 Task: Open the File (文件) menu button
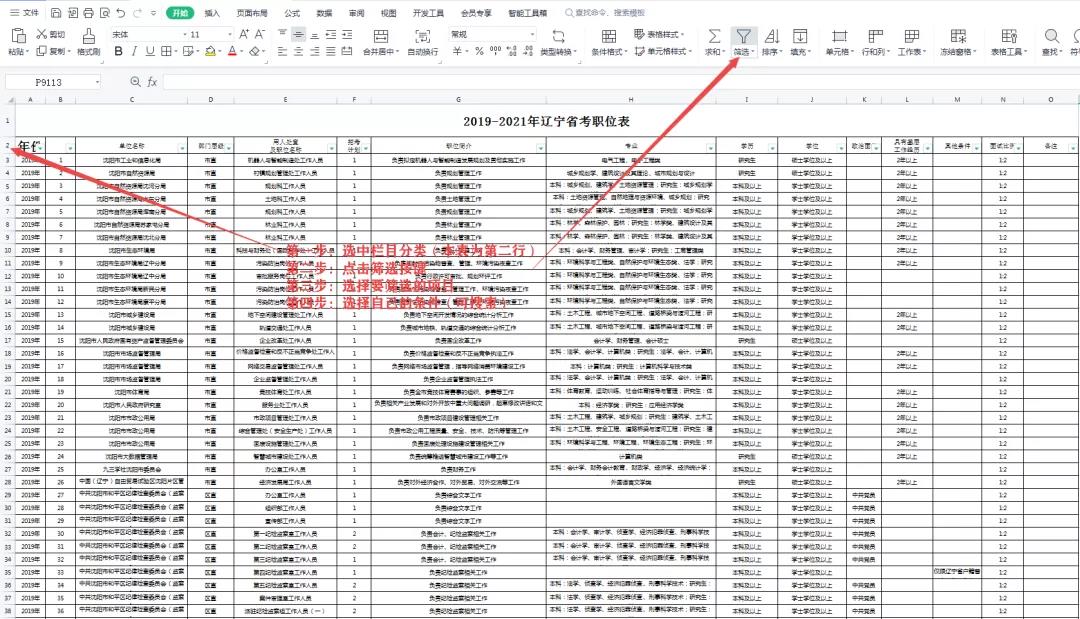click(x=25, y=13)
